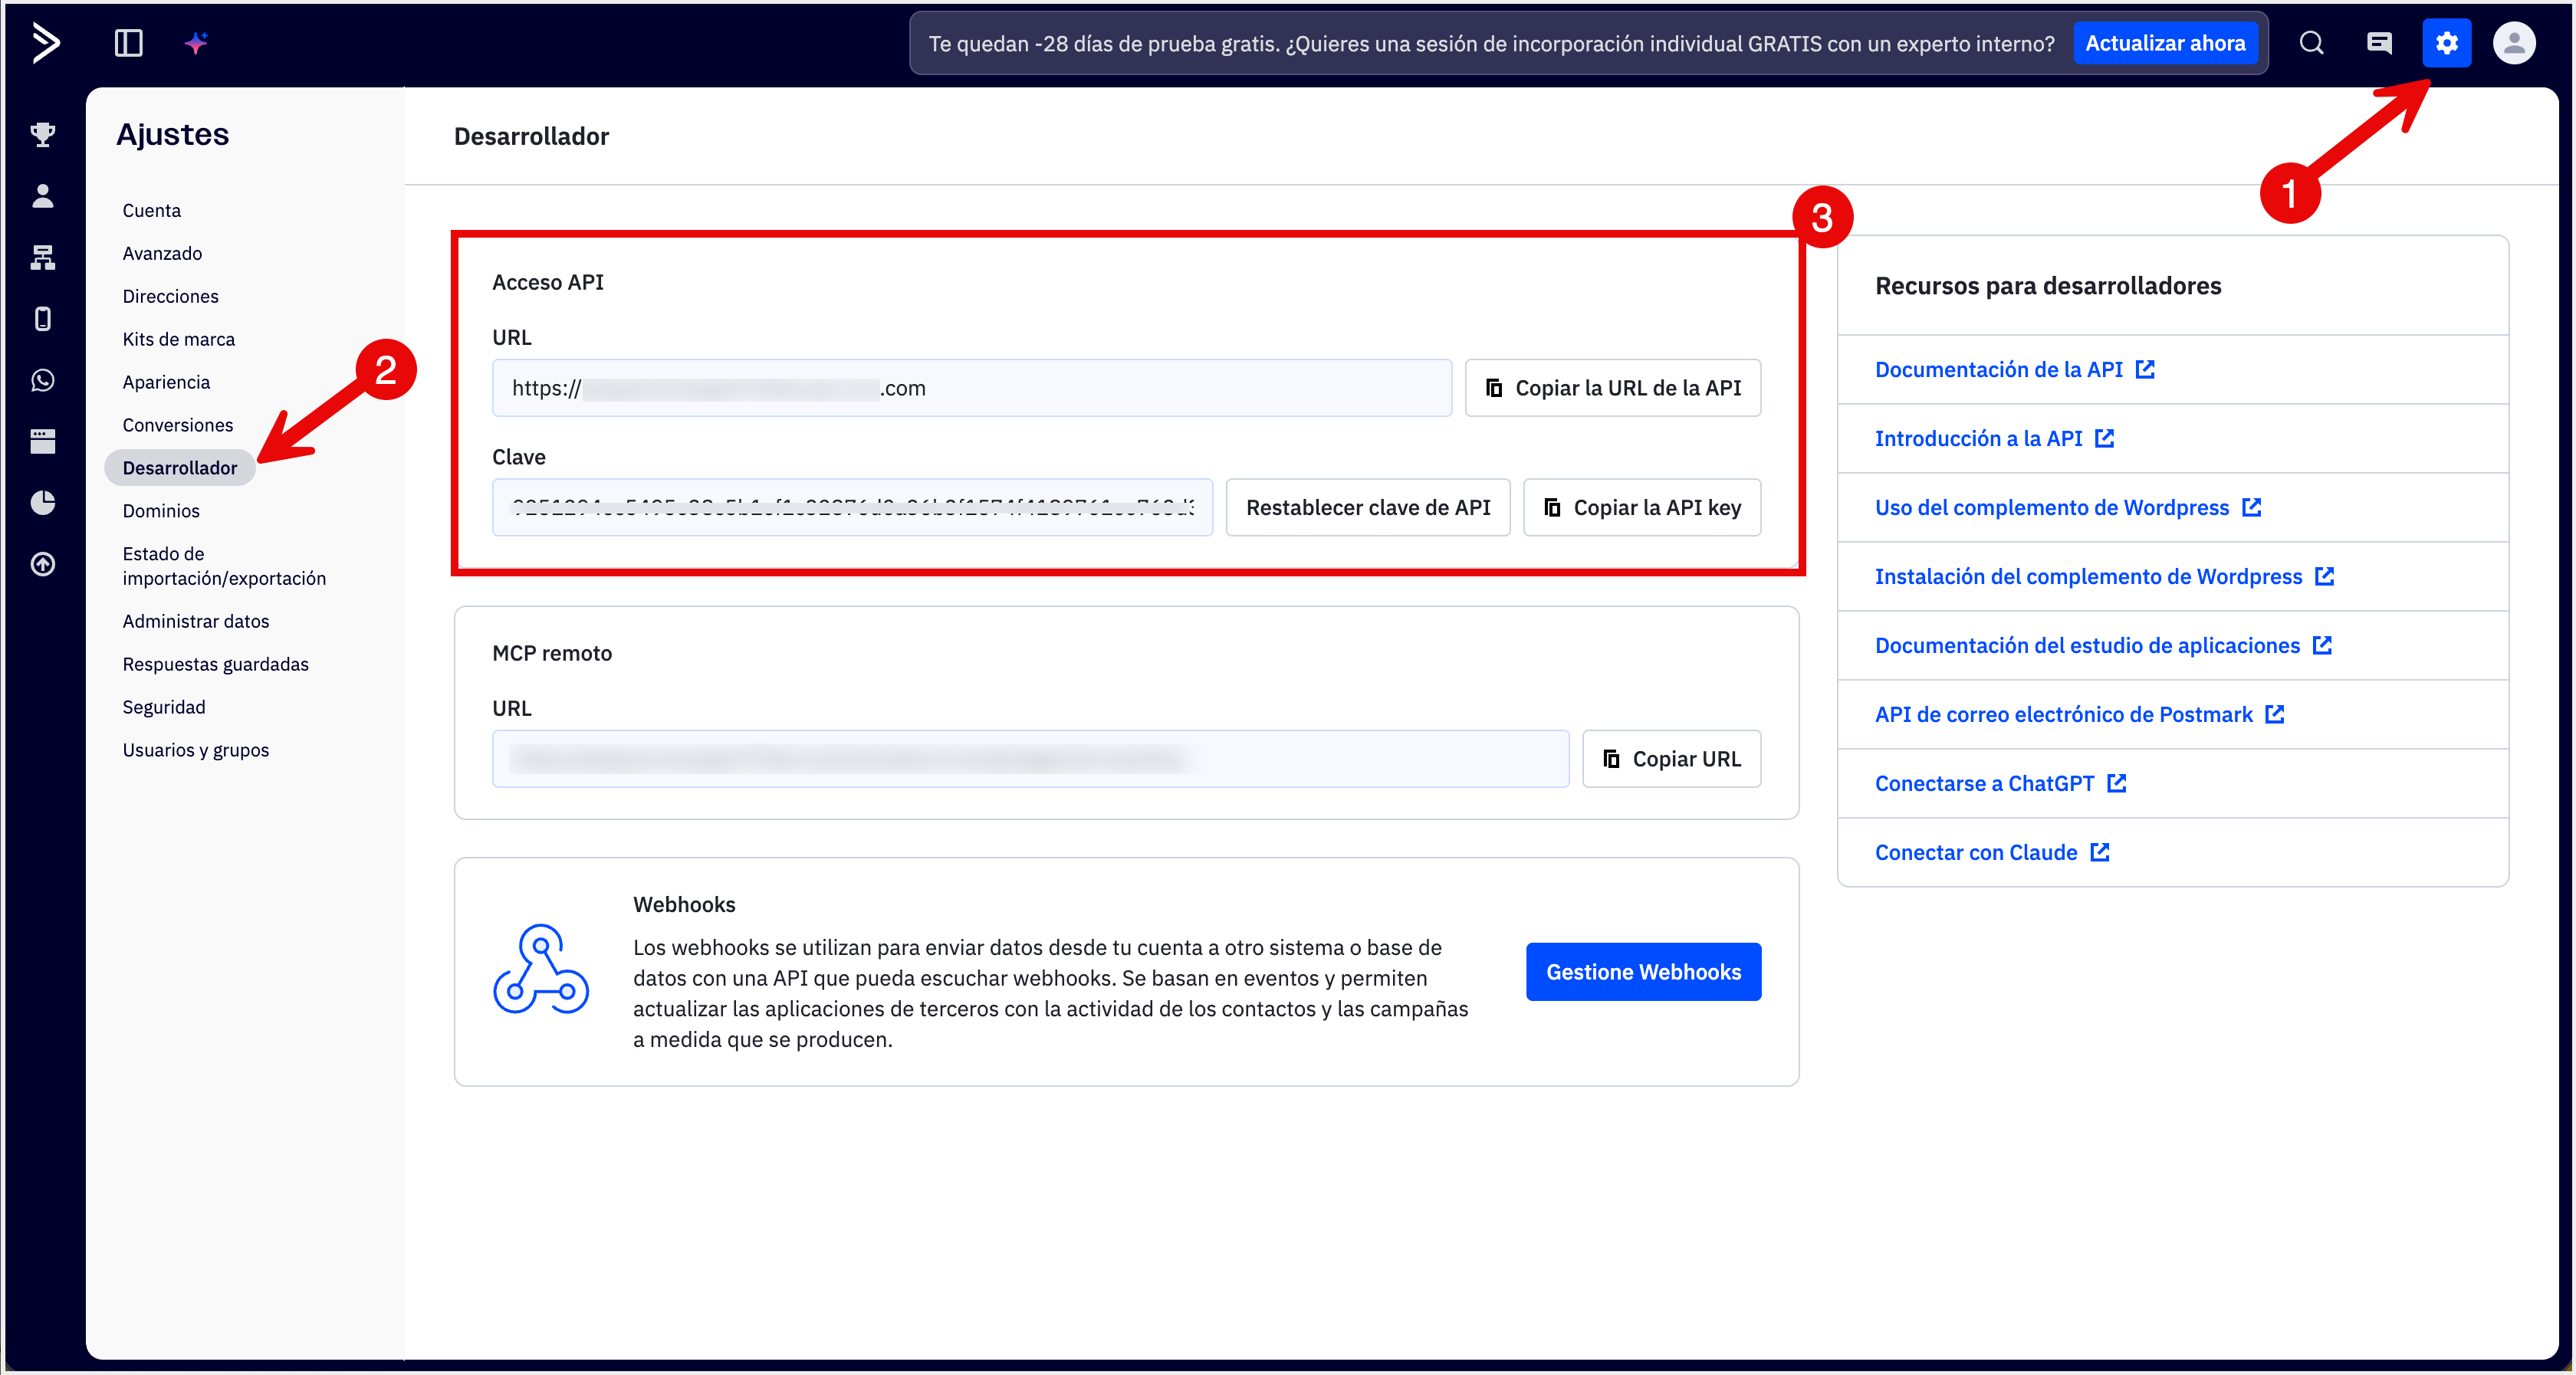The height and width of the screenshot is (1375, 2576).
Task: Open the user profile avatar
Action: tap(2514, 43)
